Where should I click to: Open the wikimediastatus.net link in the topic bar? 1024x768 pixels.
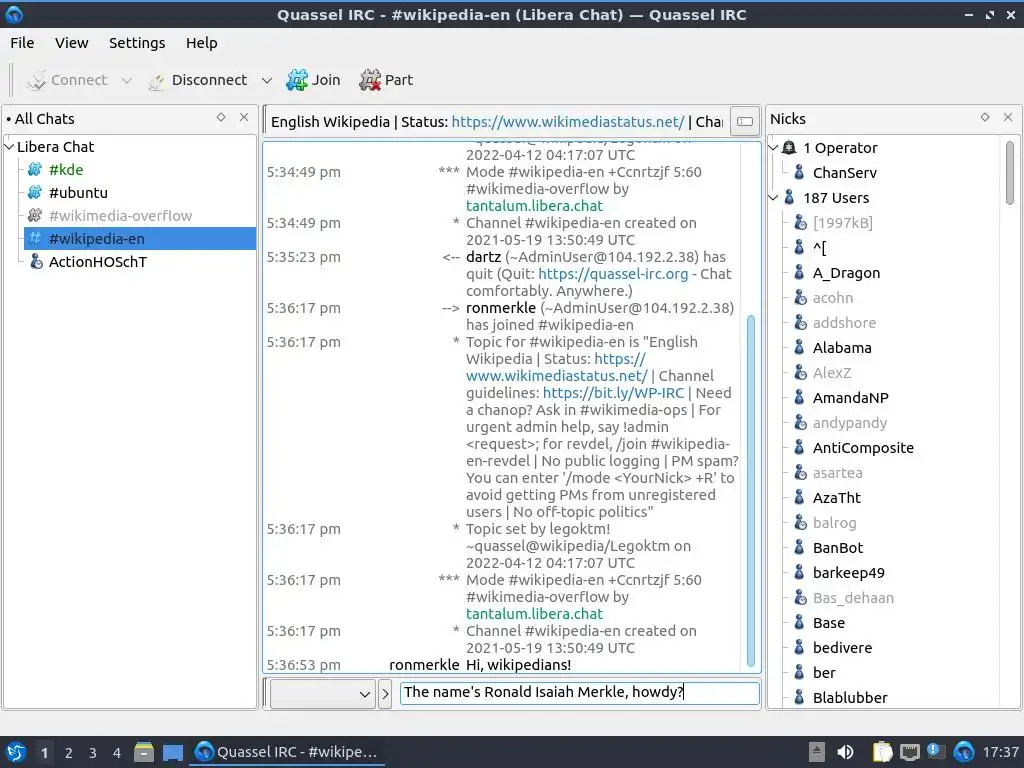568,122
